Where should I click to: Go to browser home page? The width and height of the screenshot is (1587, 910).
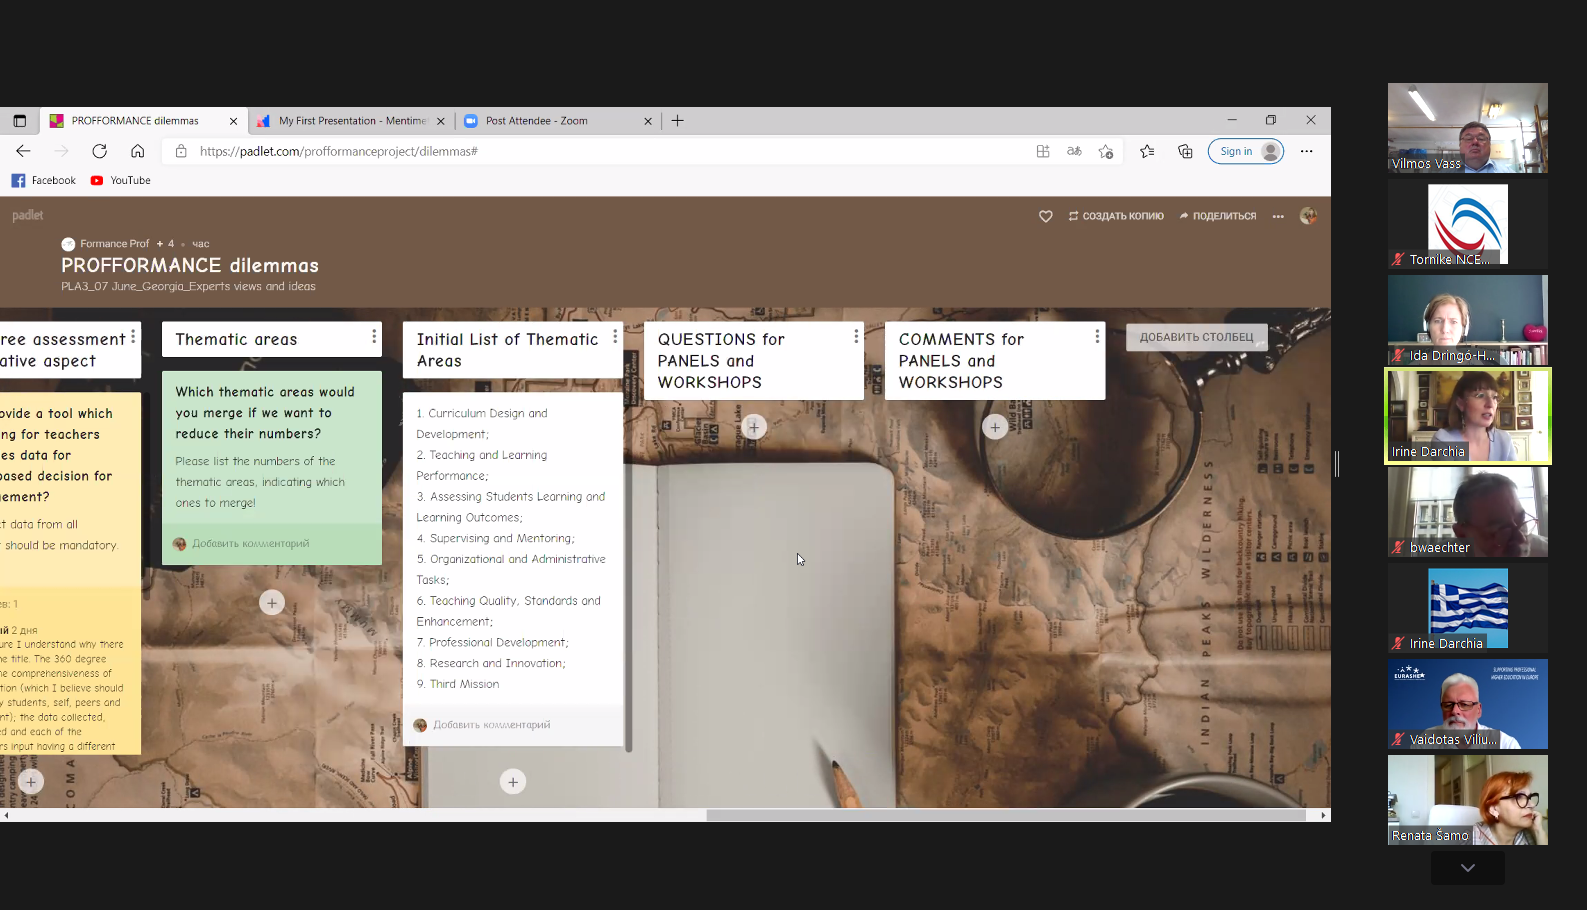(x=138, y=151)
